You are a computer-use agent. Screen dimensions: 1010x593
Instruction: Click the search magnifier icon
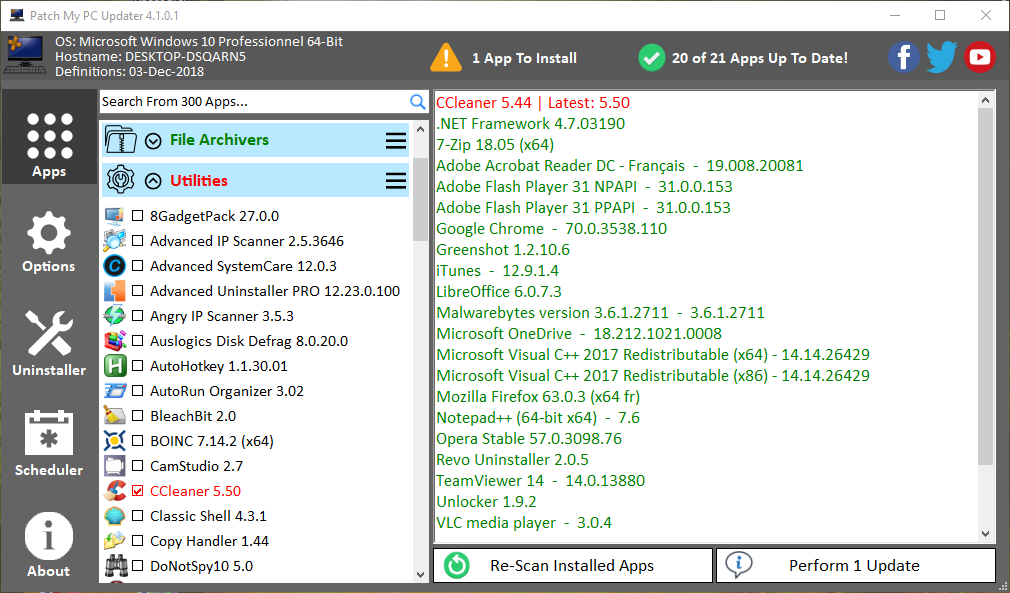click(x=418, y=102)
